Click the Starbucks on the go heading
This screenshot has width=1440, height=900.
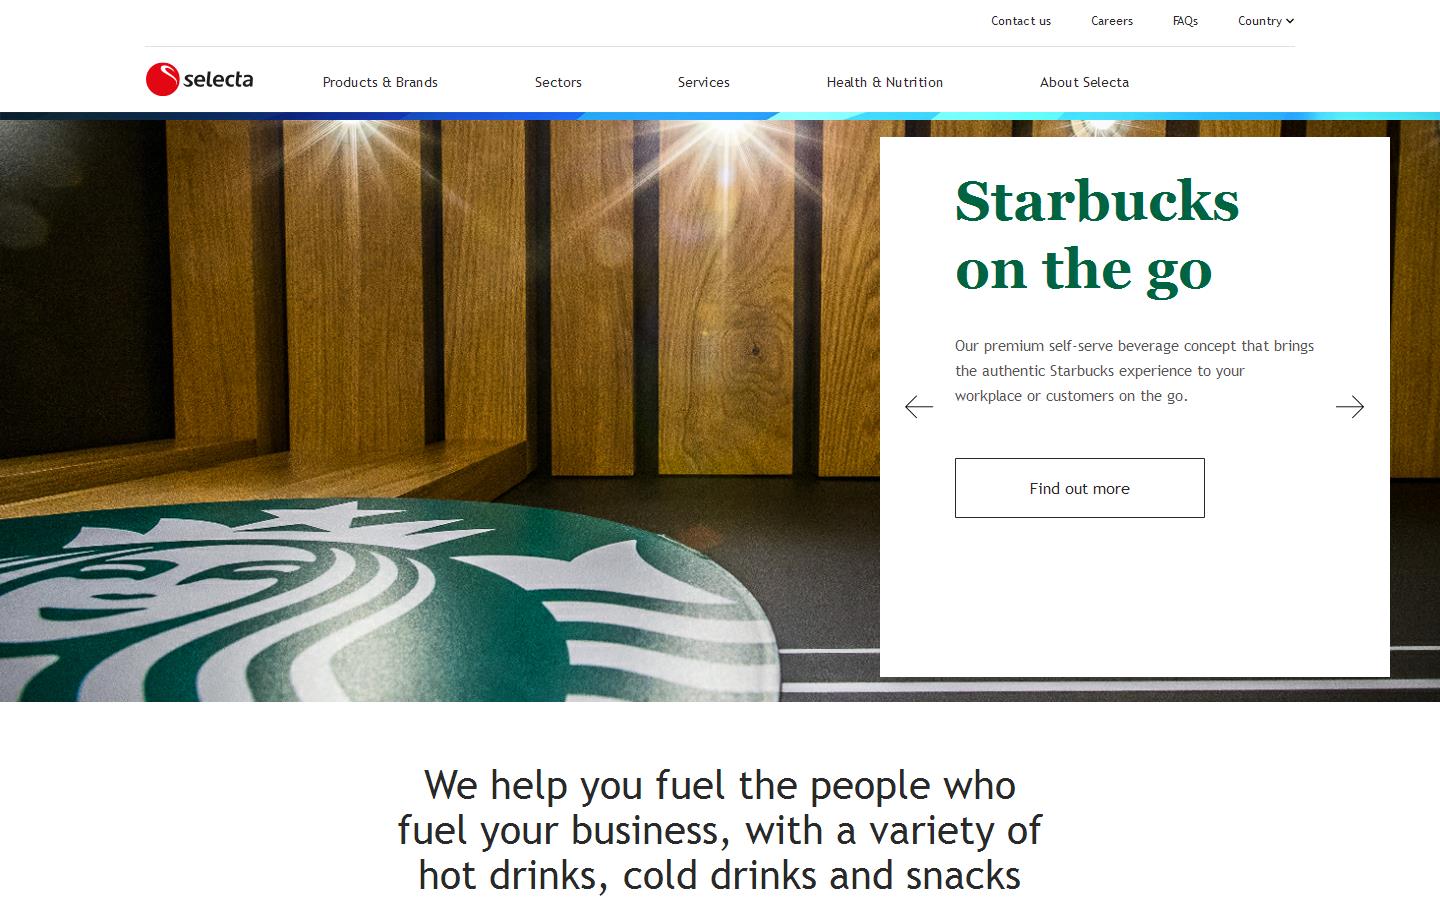pos(1097,235)
